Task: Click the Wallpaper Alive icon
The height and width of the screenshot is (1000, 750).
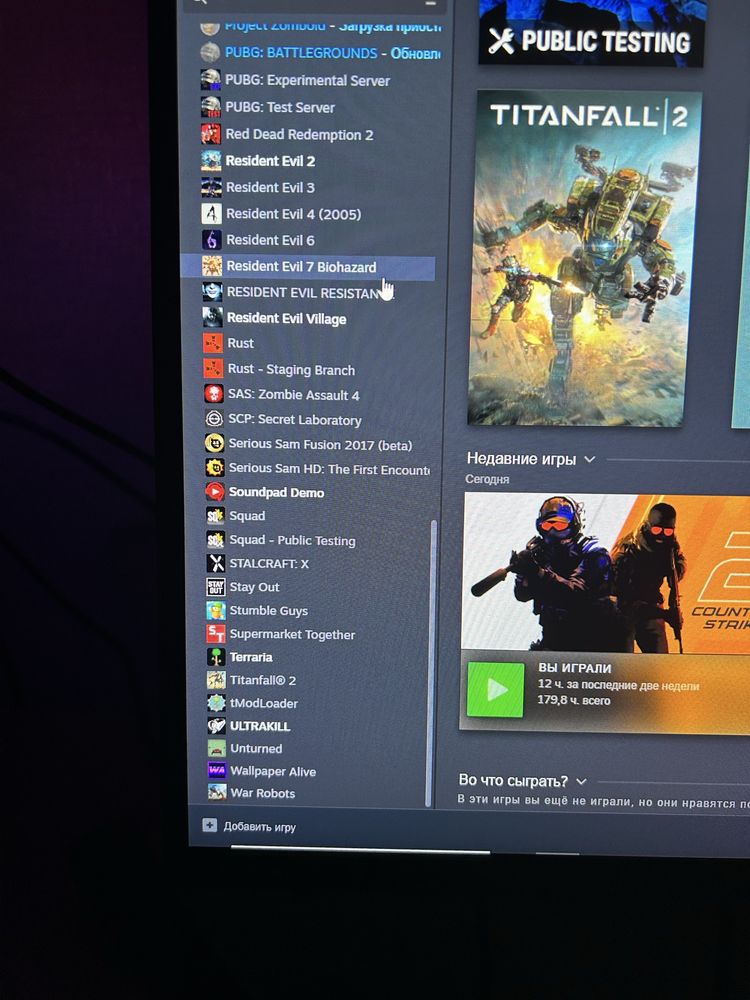Action: pos(217,770)
